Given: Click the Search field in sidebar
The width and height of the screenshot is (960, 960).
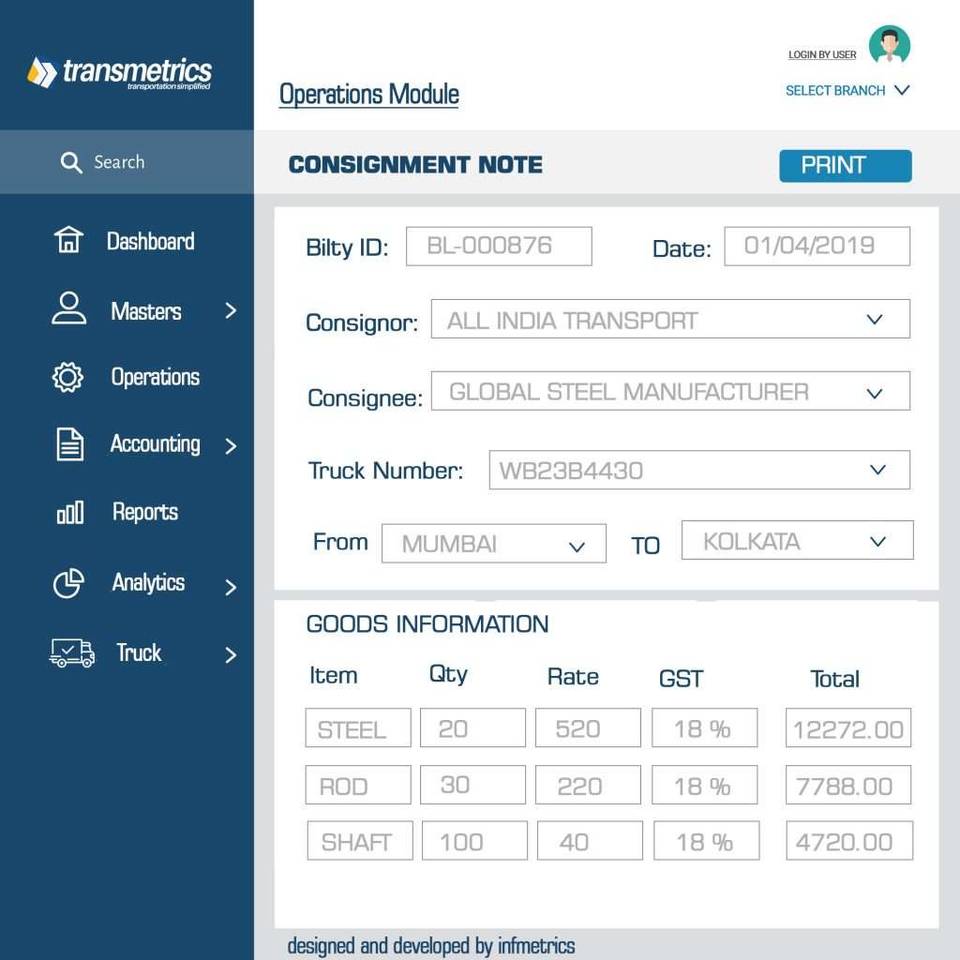Looking at the screenshot, I should click(x=127, y=162).
